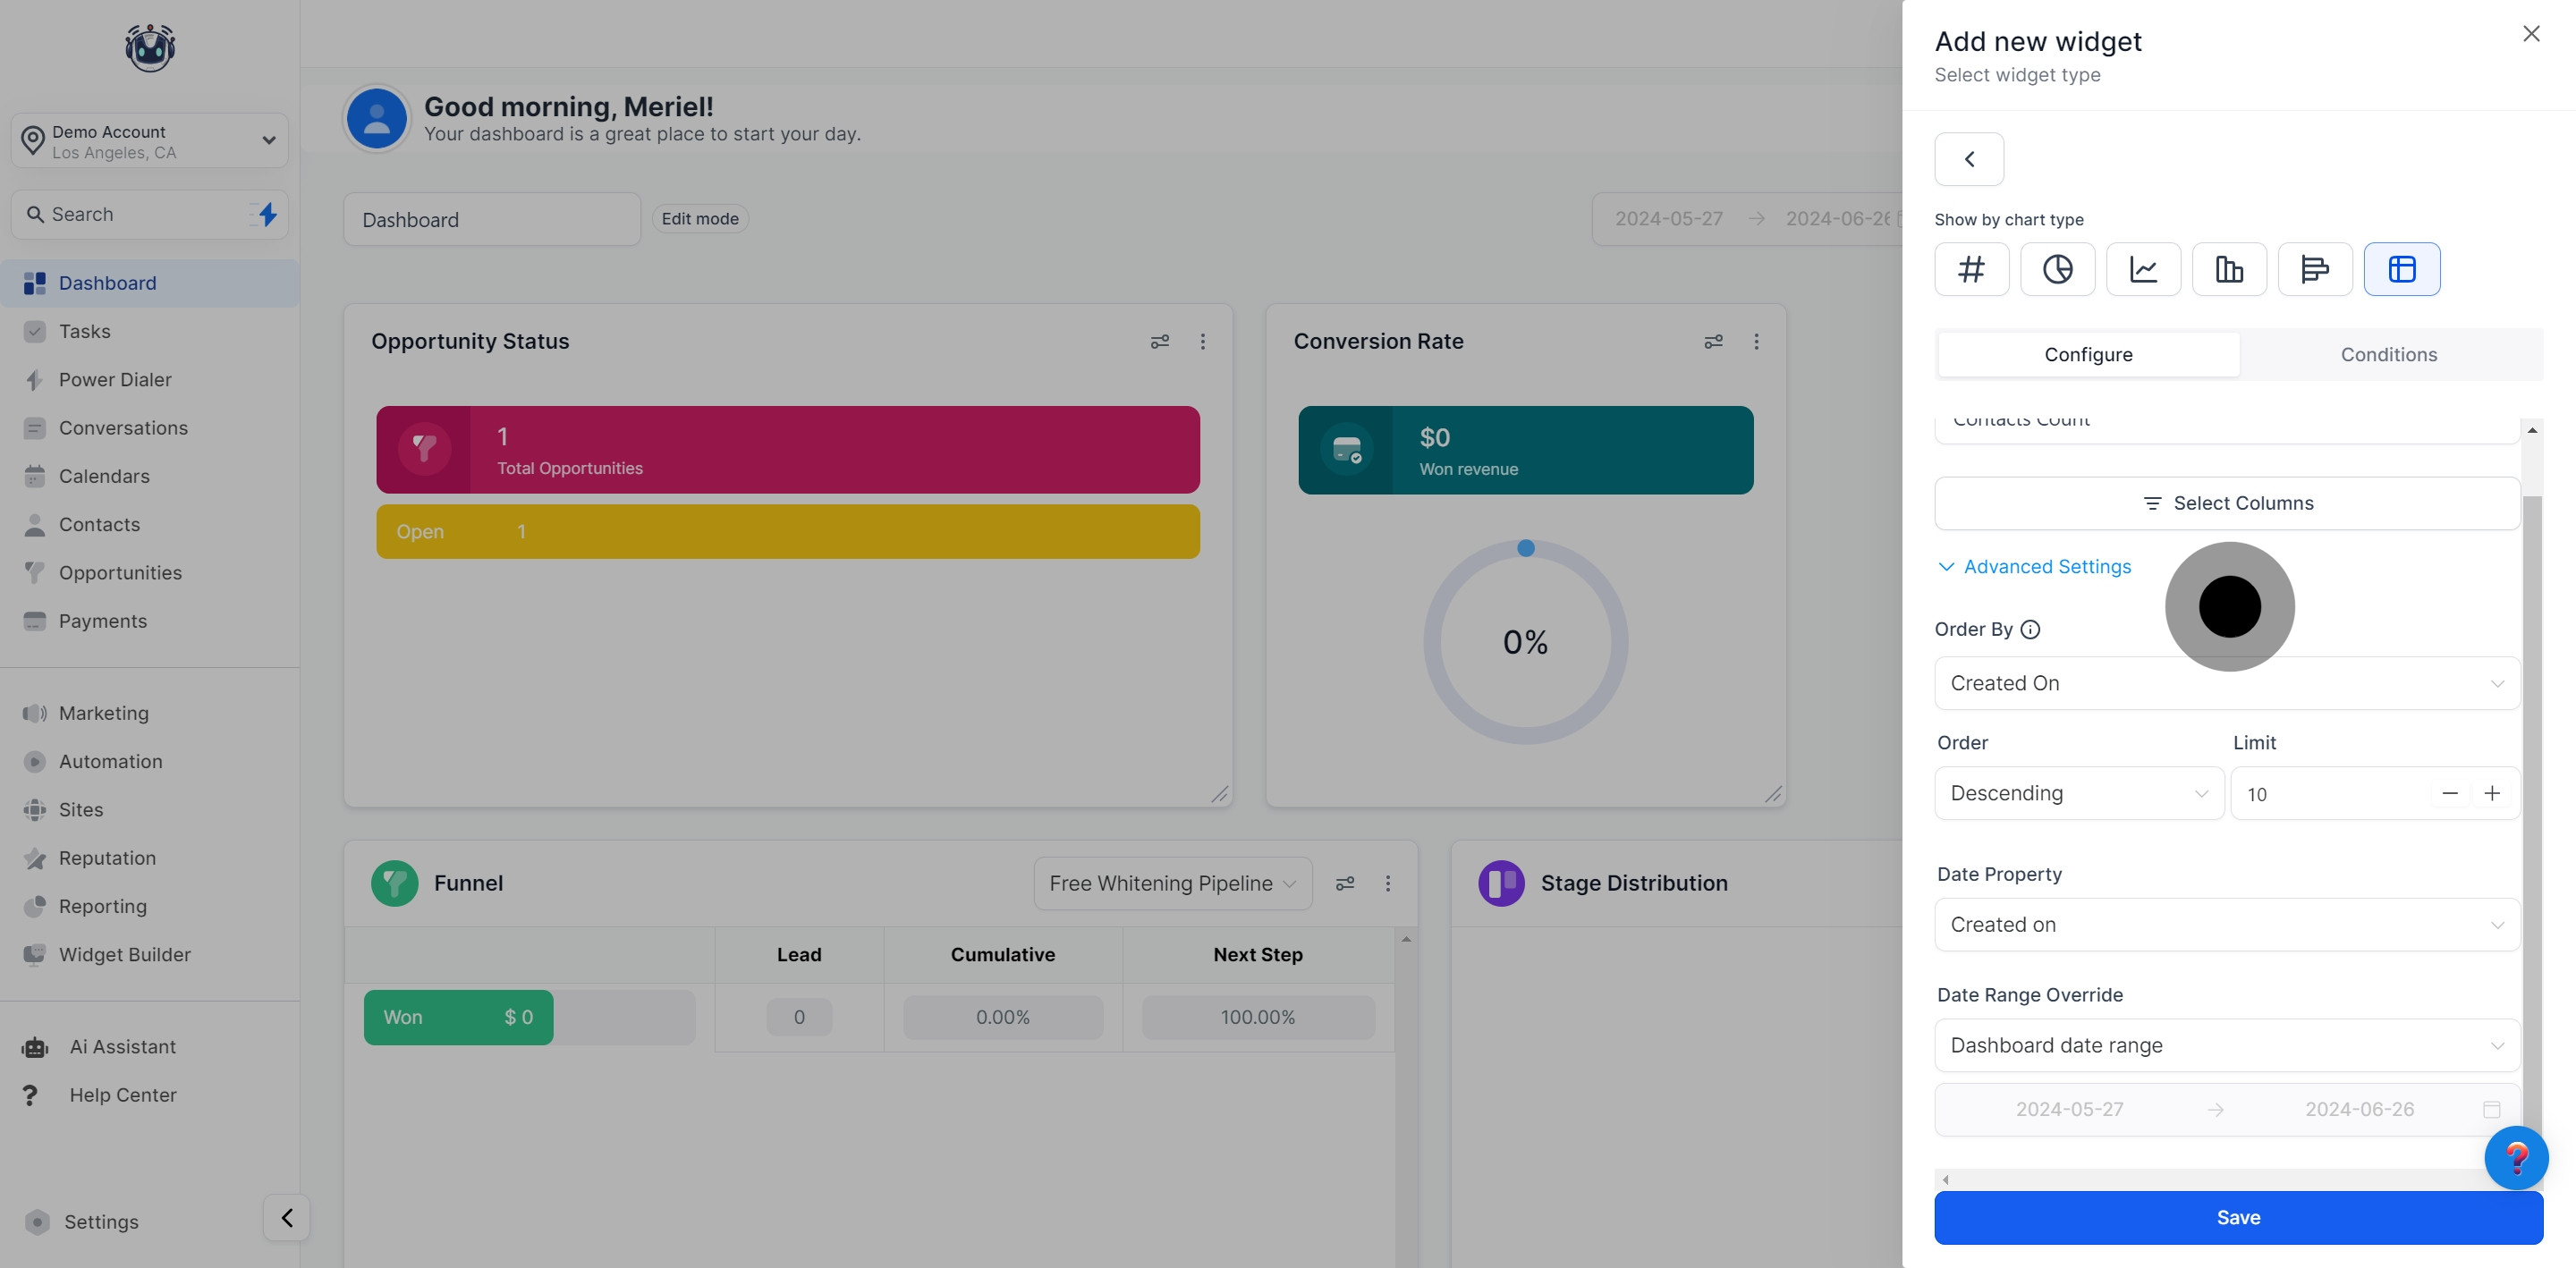Screen dimensions: 2576x1268
Task: Decrease Limit with the minus stepper
Action: [2449, 793]
